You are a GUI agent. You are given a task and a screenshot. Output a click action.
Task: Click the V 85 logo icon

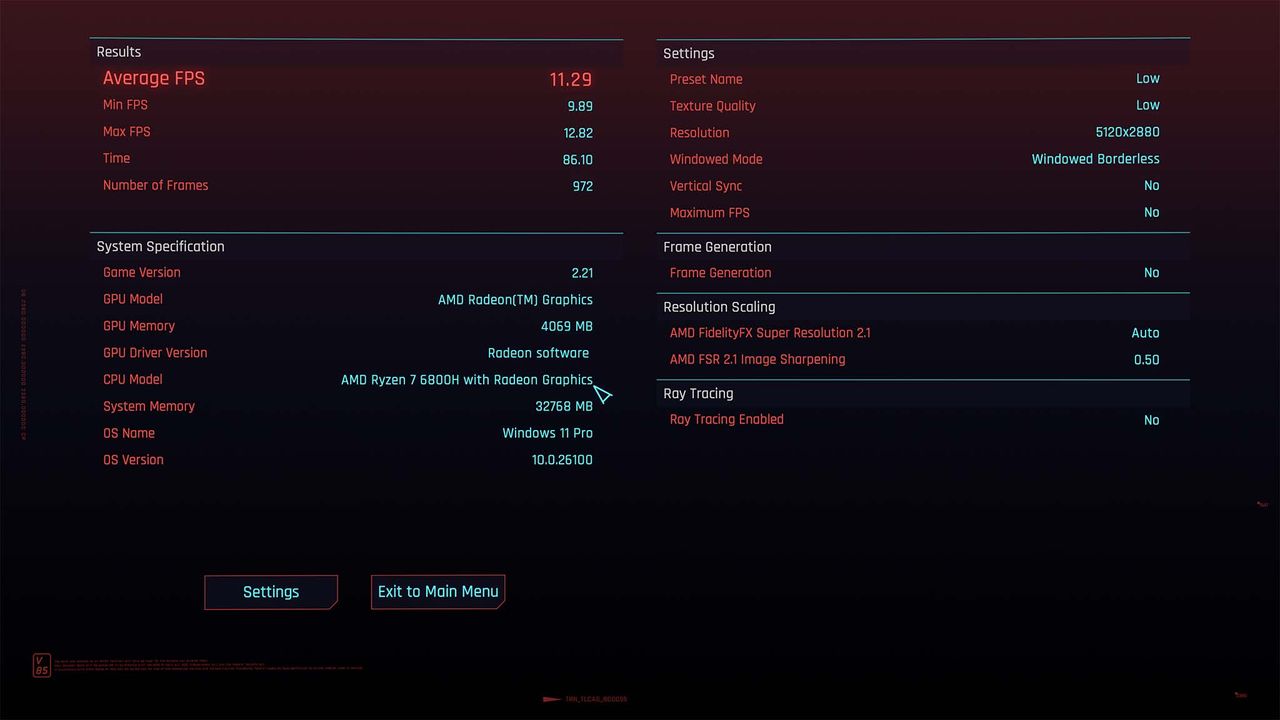(x=41, y=665)
